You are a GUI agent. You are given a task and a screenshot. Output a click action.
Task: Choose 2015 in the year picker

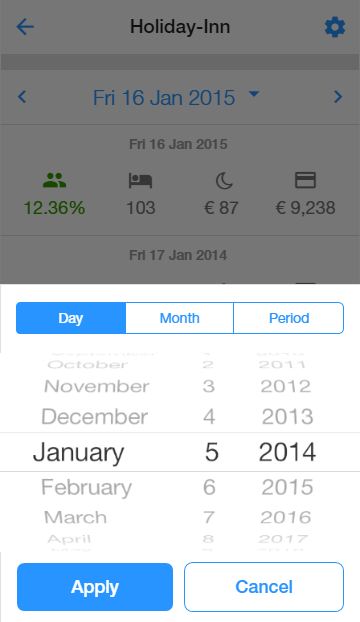(287, 487)
